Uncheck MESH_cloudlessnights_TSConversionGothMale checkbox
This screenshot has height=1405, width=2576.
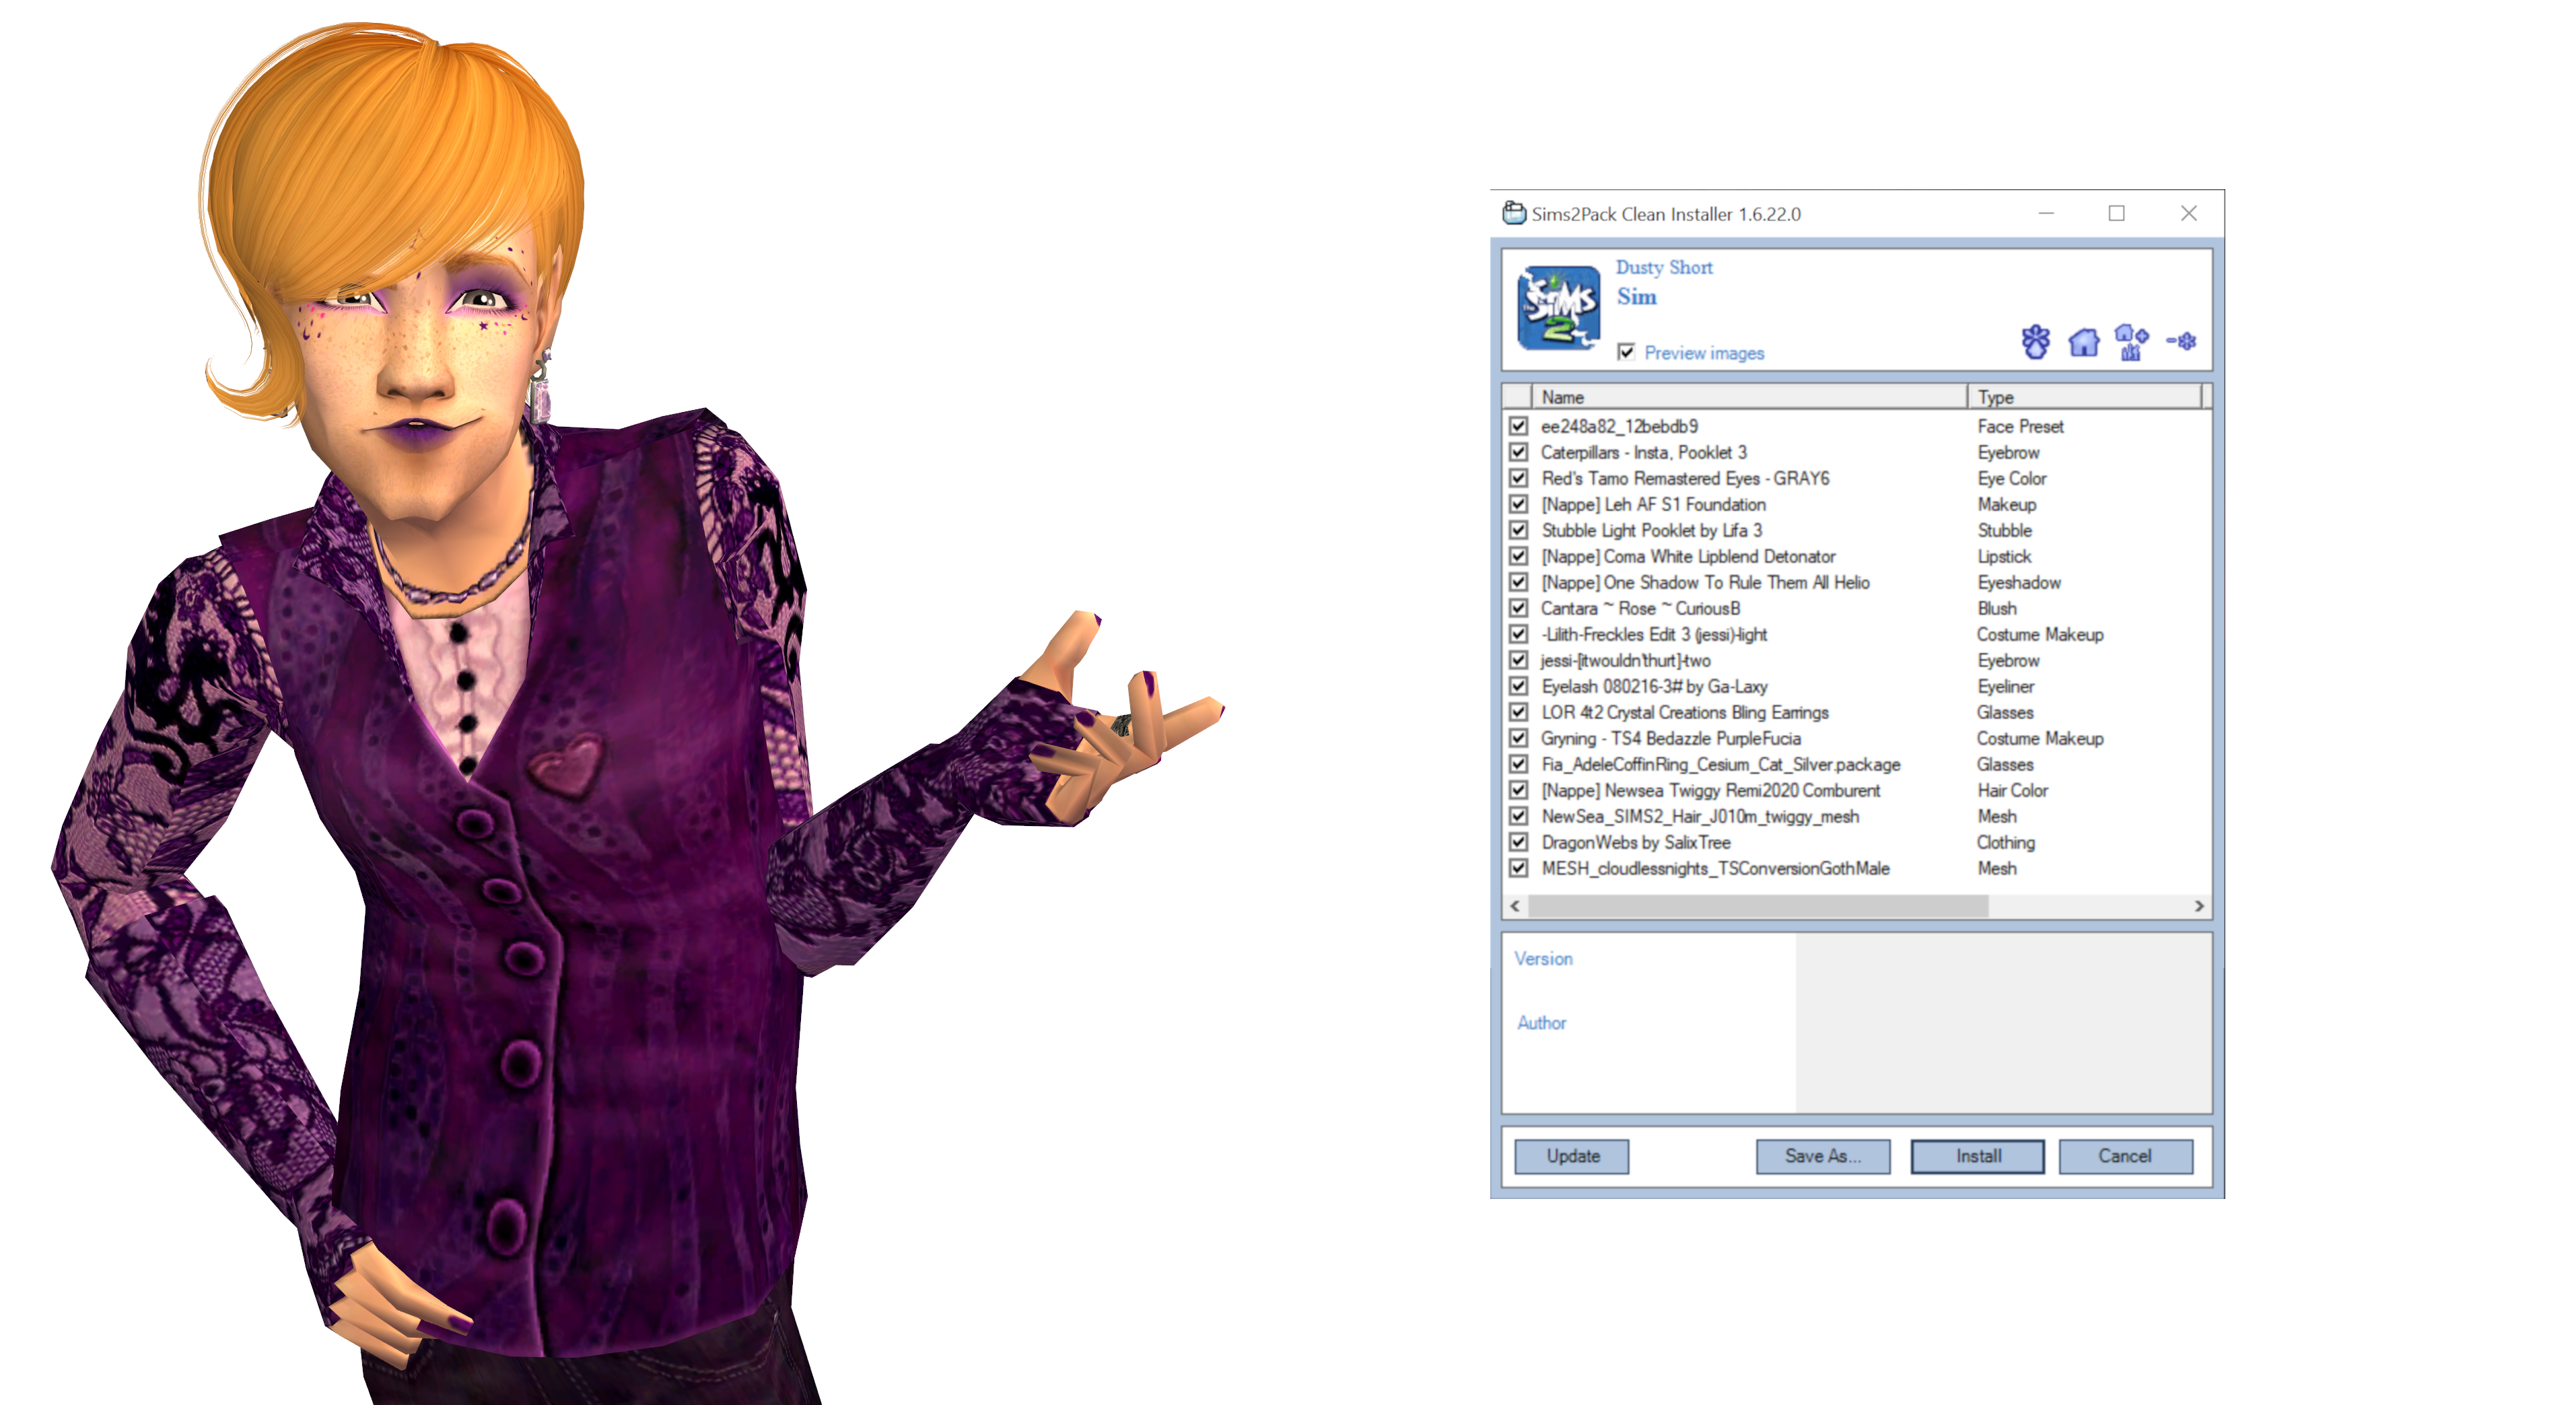tap(1519, 868)
